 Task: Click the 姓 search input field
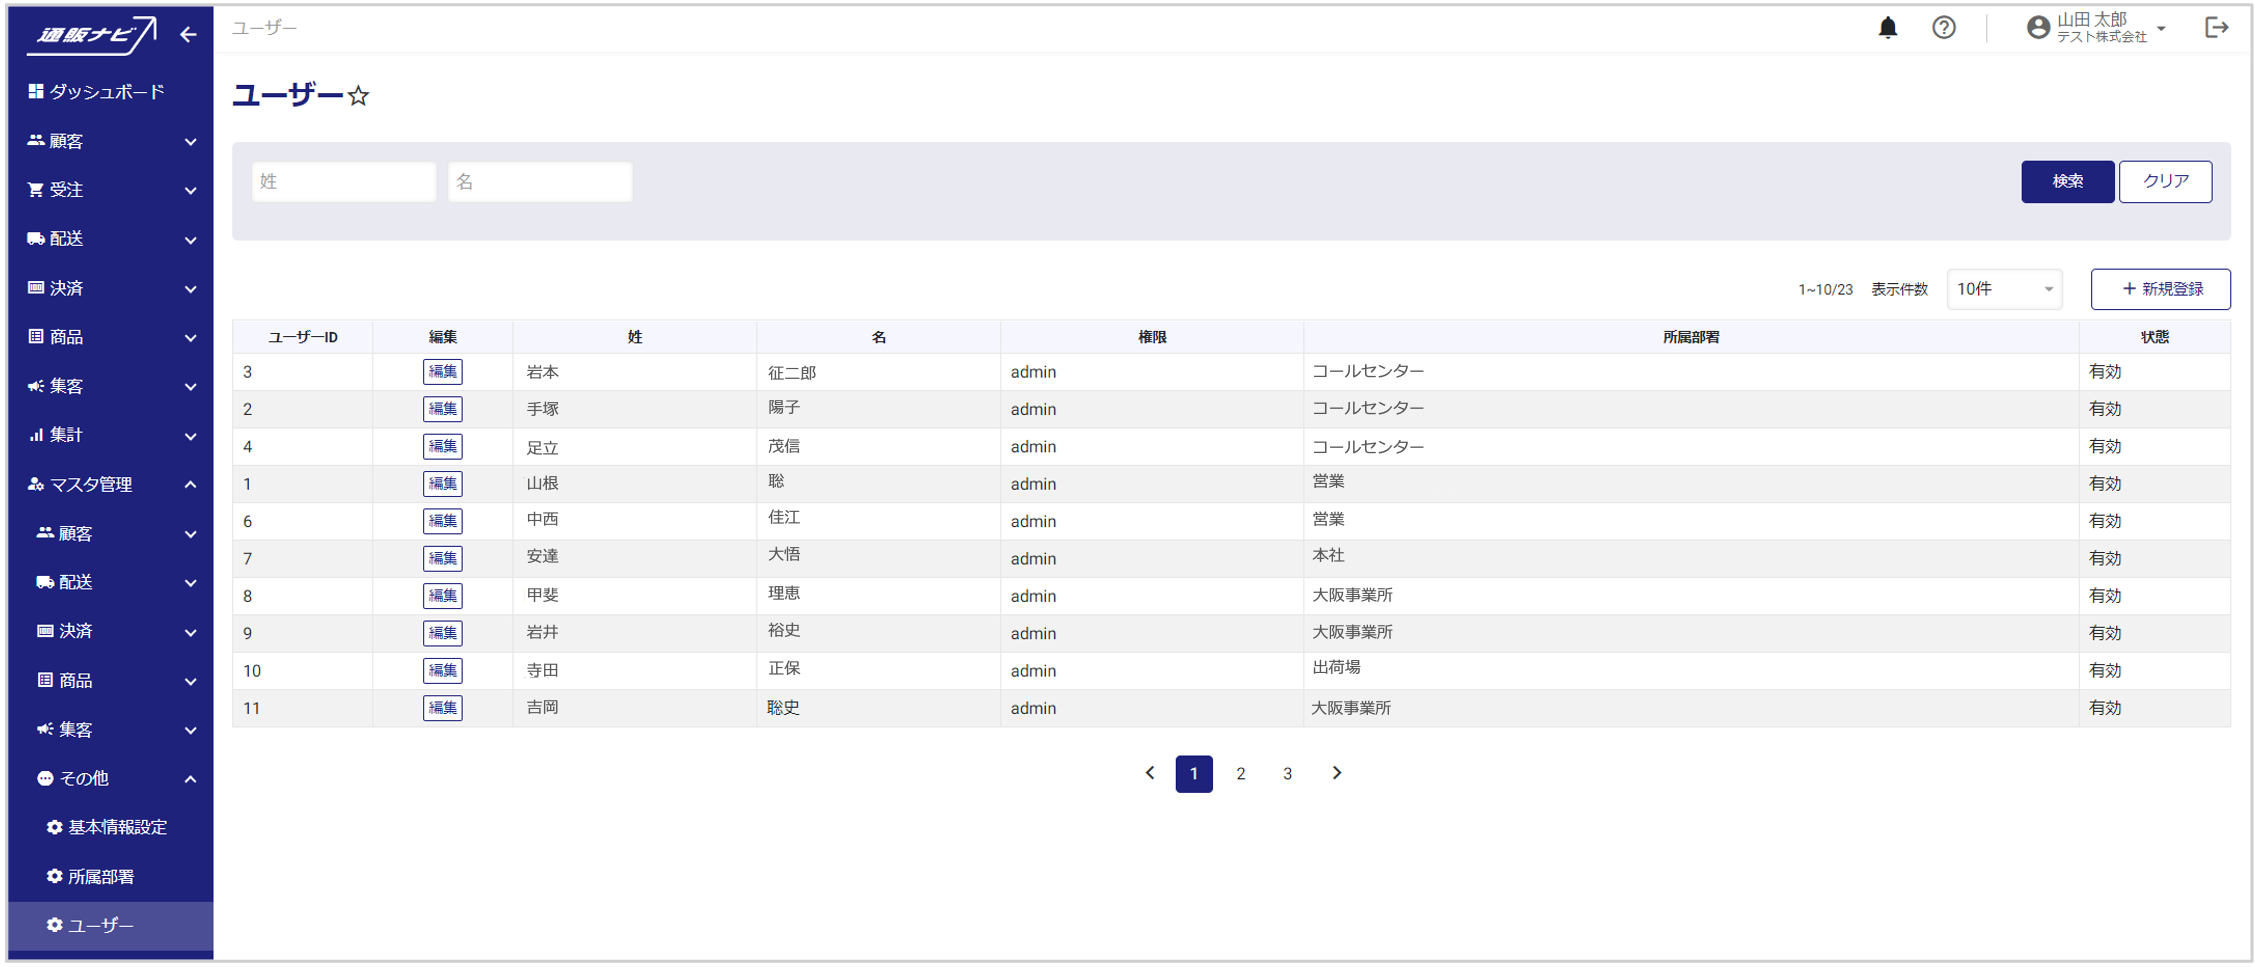[x=343, y=182]
